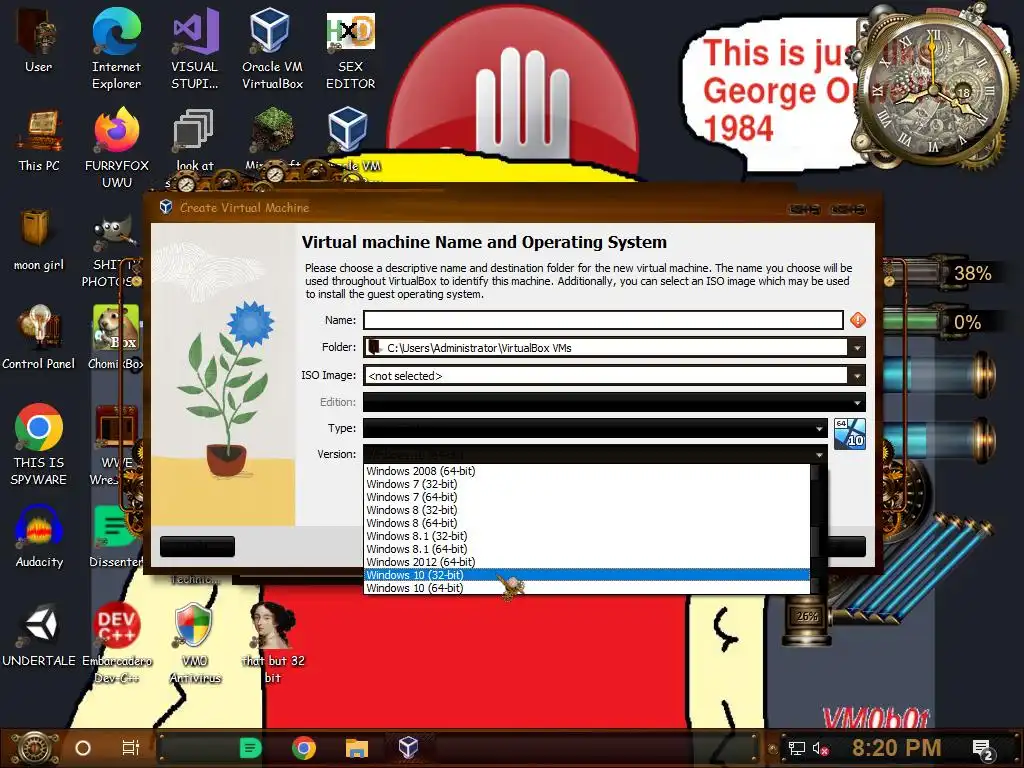Image resolution: width=1024 pixels, height=768 pixels.
Task: Select Windows 10 (32-bit) option
Action: pos(587,575)
